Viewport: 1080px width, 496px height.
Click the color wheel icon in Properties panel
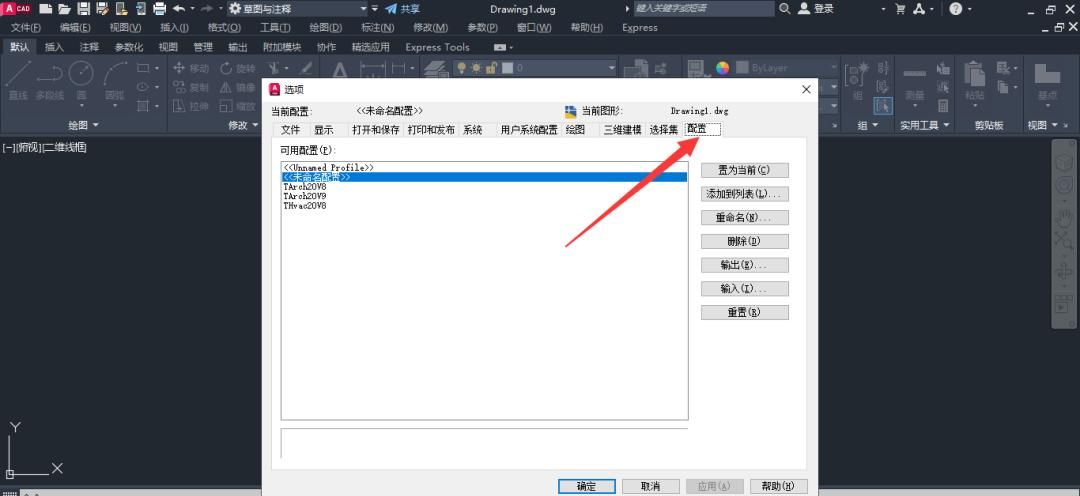[x=722, y=68]
